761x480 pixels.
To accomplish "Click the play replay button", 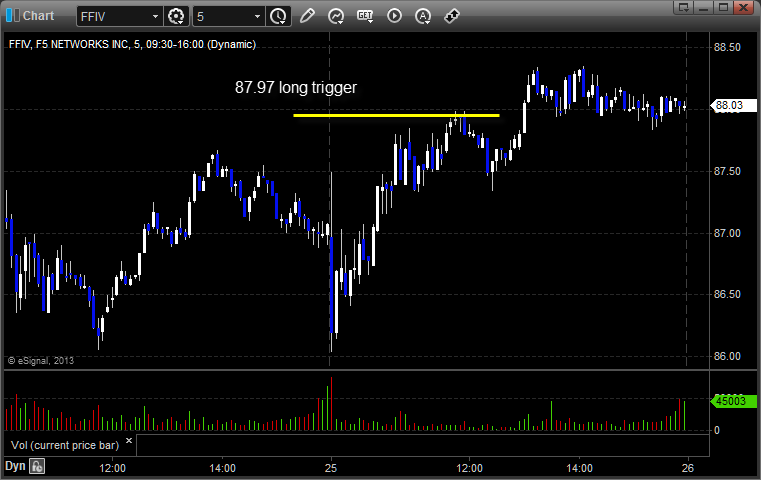I will pos(394,16).
